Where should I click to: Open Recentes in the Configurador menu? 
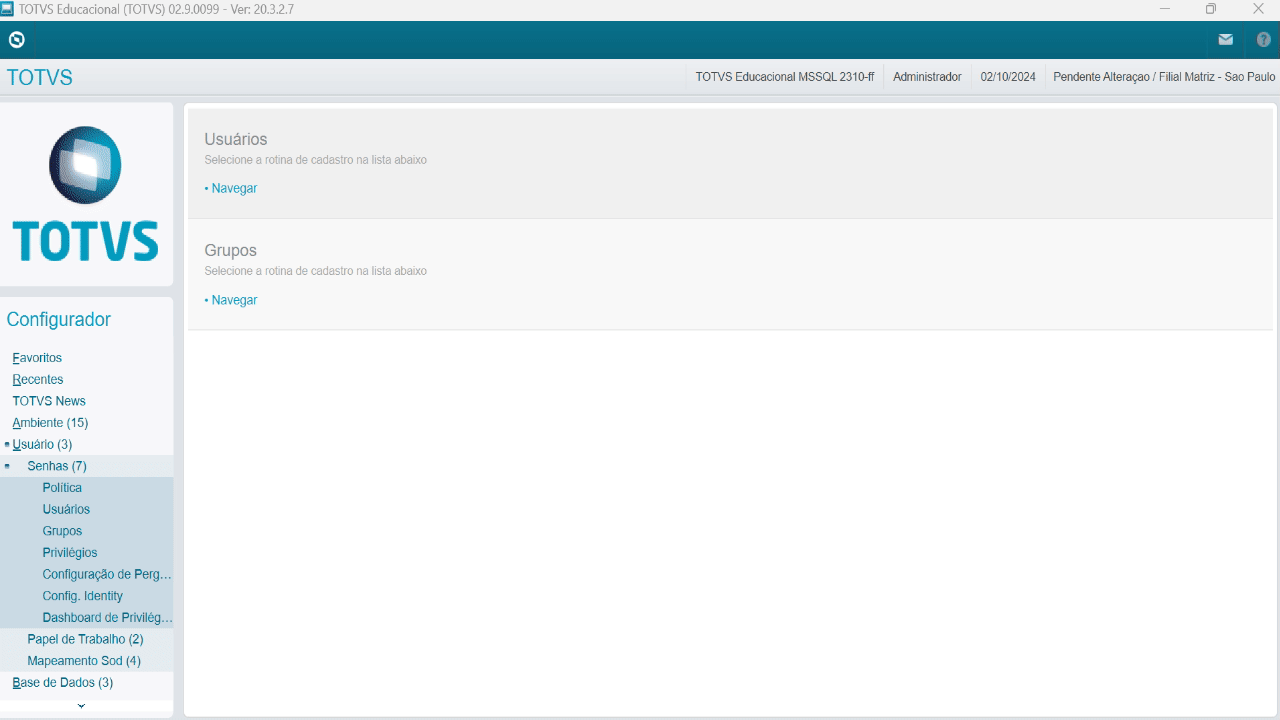pyautogui.click(x=38, y=380)
